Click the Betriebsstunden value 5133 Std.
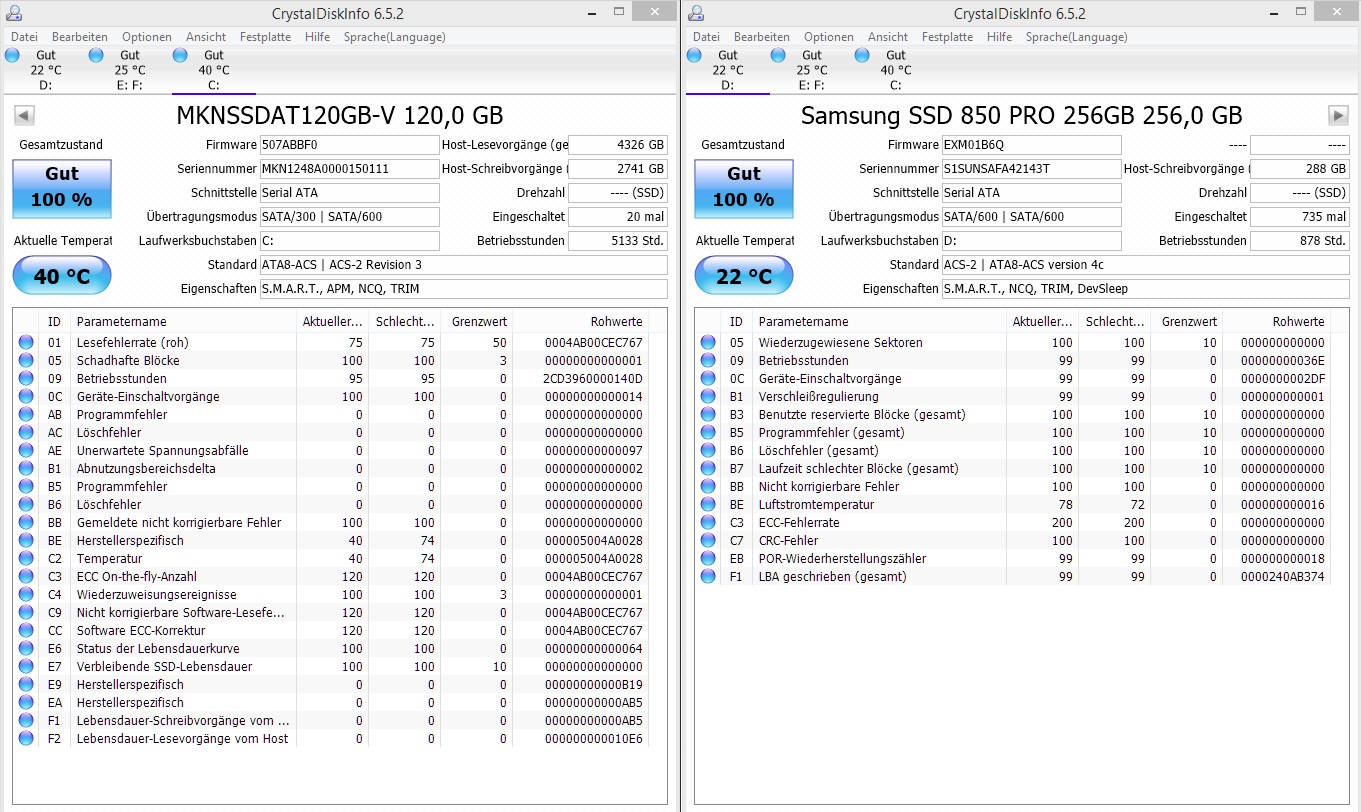The image size is (1361, 812). 617,241
